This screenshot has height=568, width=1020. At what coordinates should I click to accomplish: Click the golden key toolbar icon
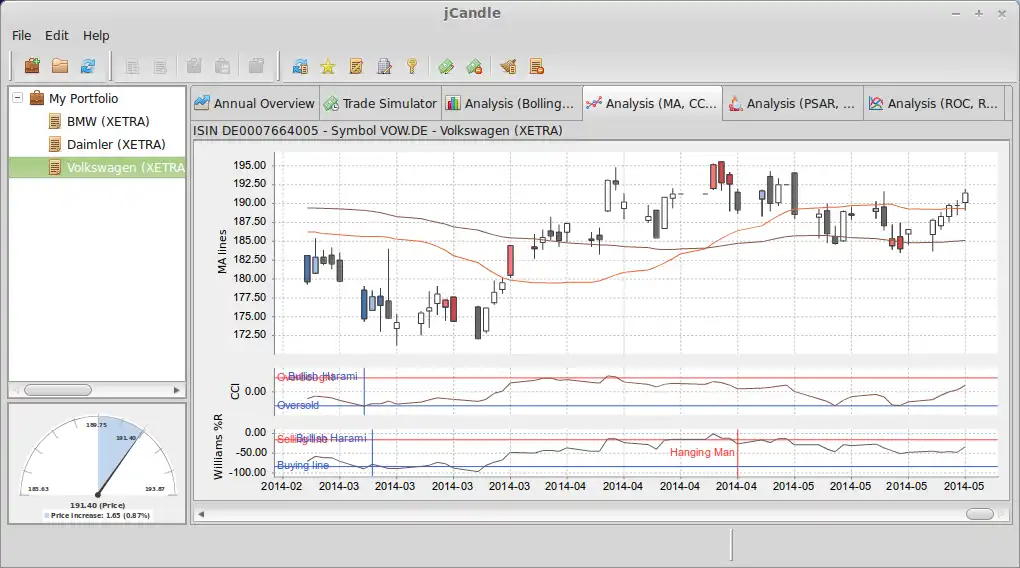click(412, 66)
